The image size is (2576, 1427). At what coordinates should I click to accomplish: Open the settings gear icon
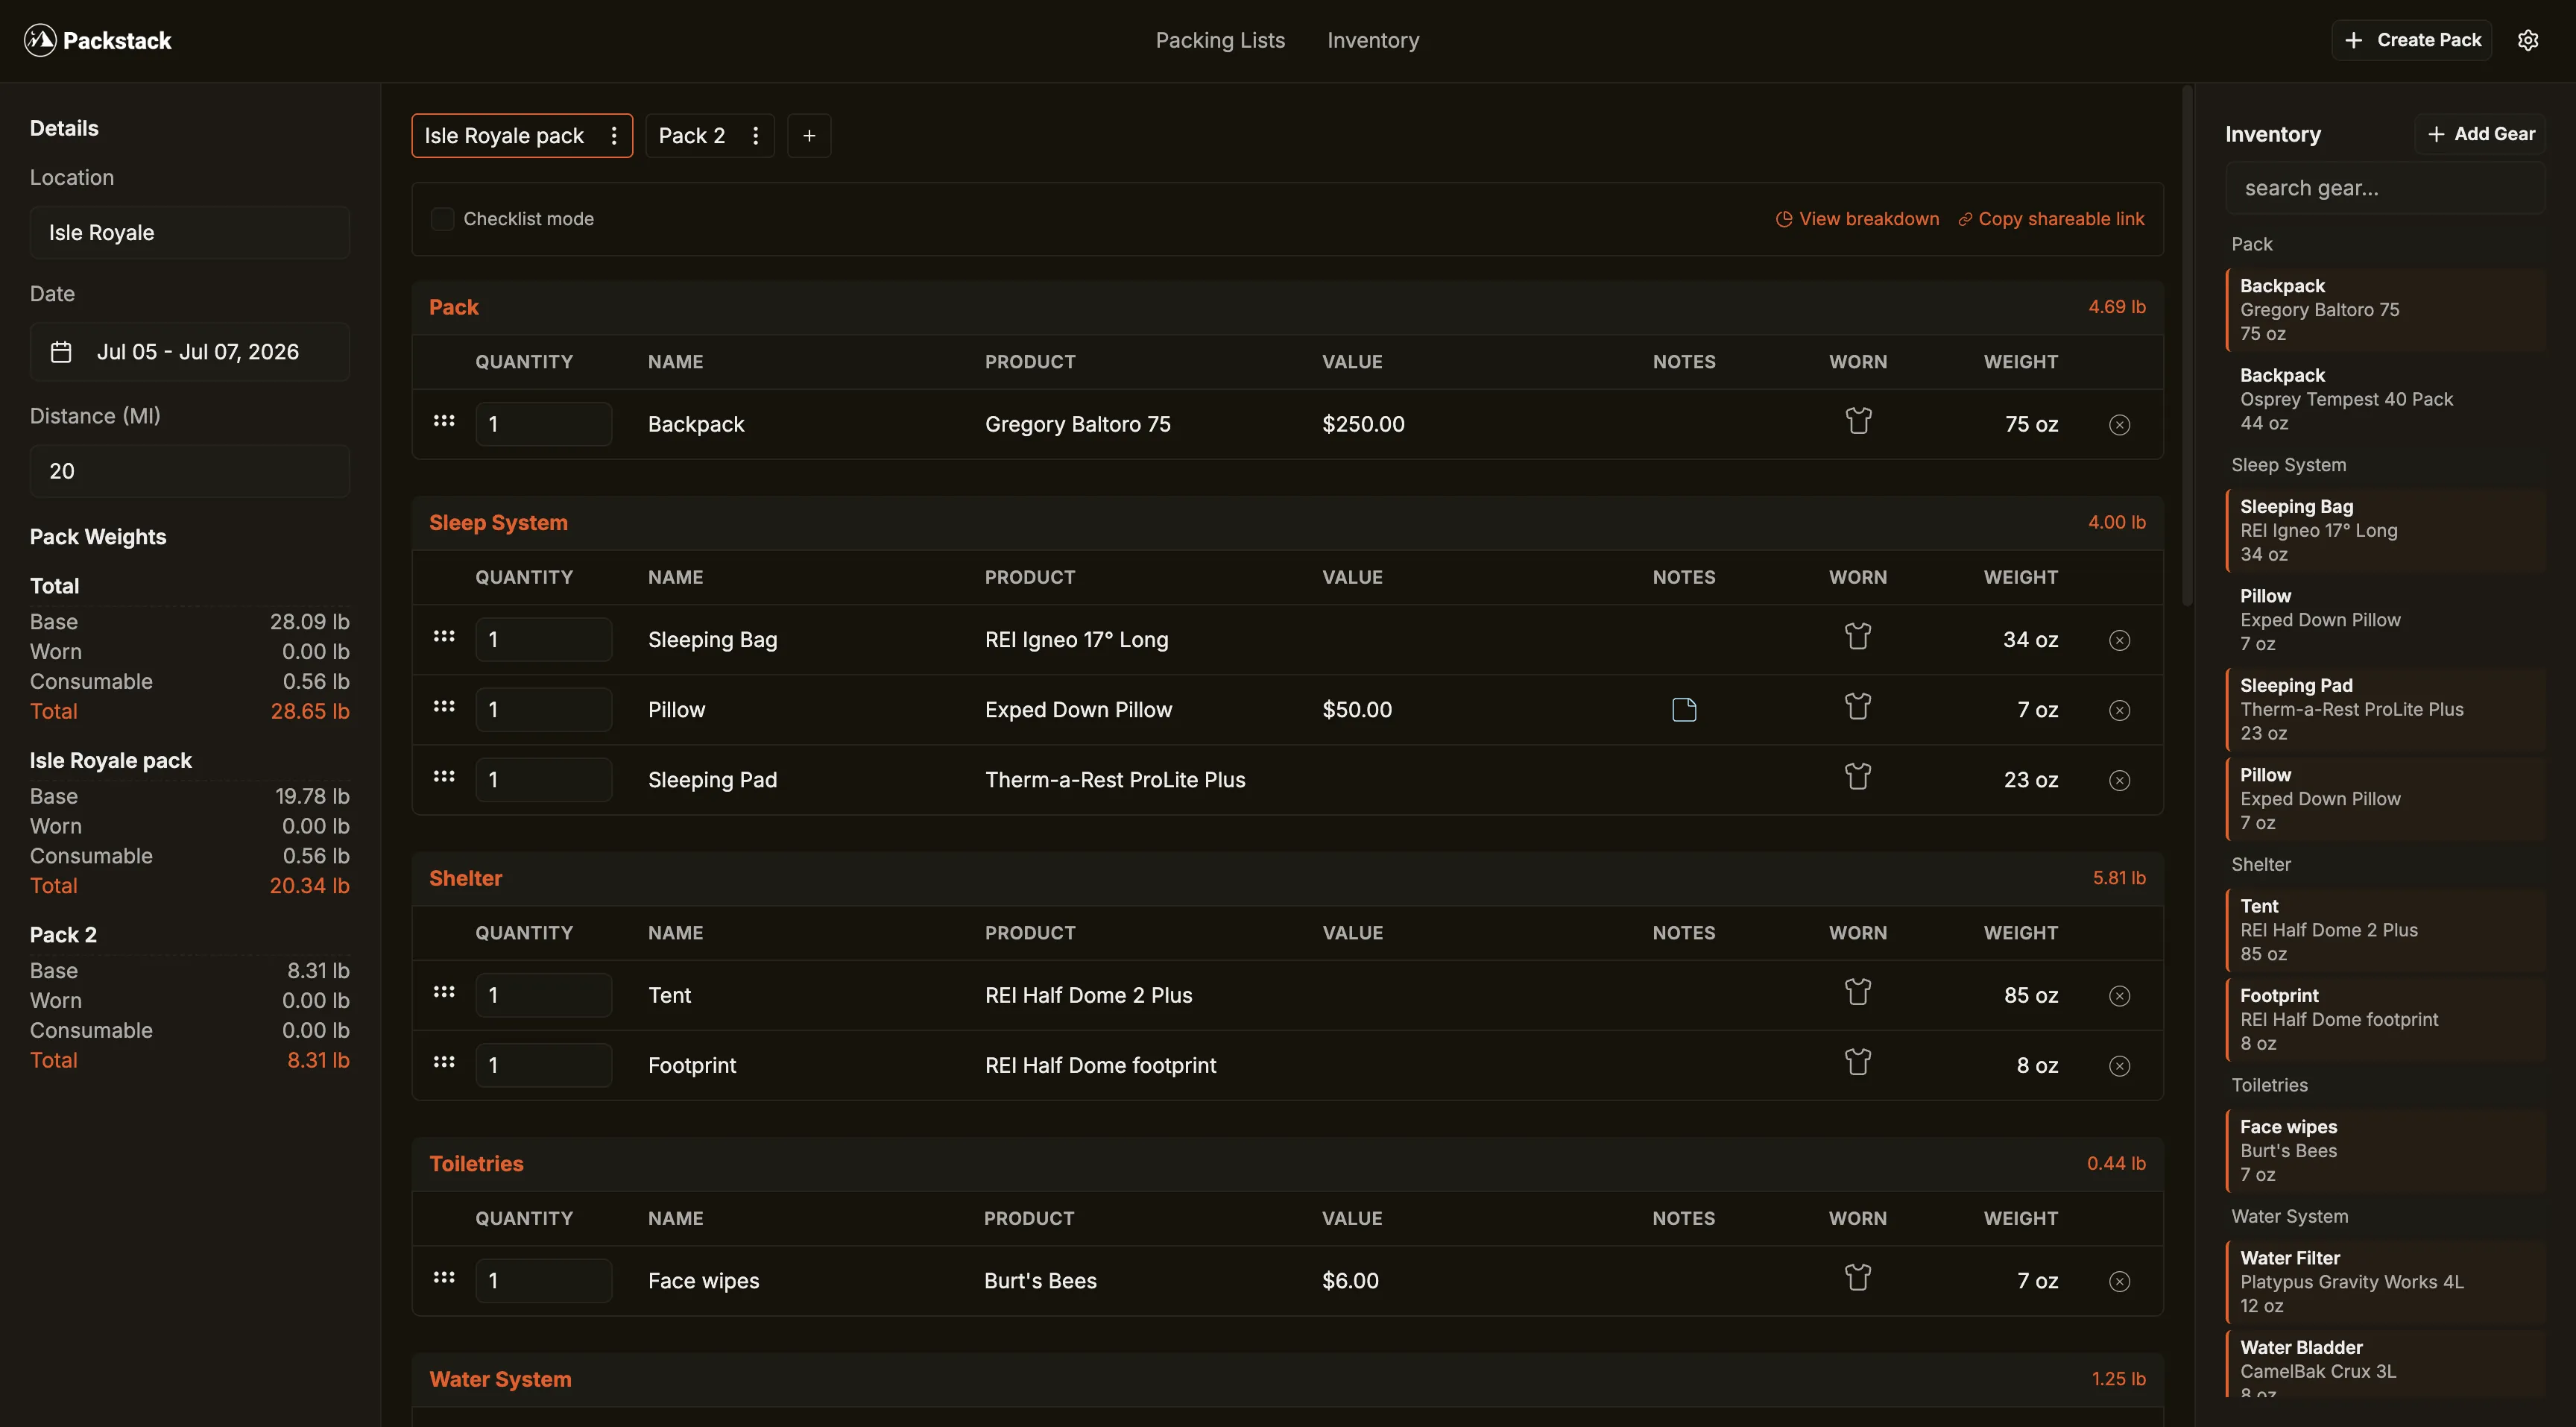[2529, 40]
